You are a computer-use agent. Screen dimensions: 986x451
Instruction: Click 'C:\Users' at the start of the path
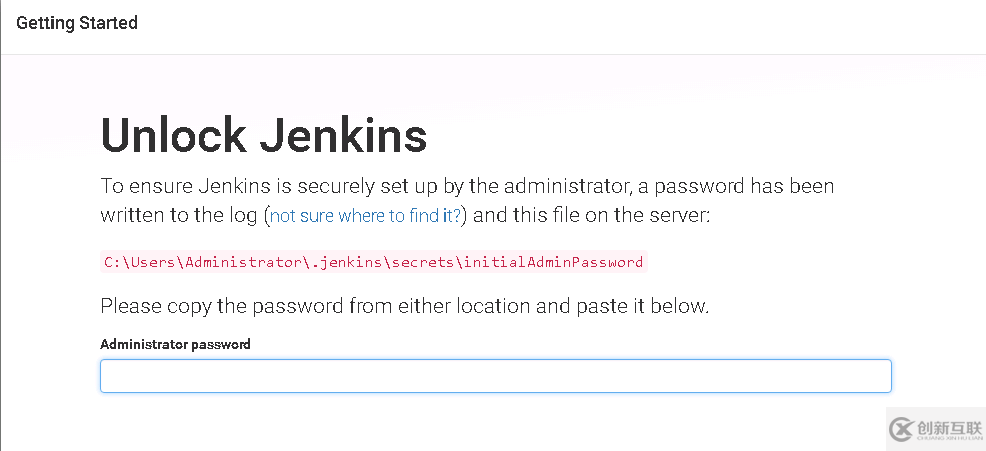[140, 262]
